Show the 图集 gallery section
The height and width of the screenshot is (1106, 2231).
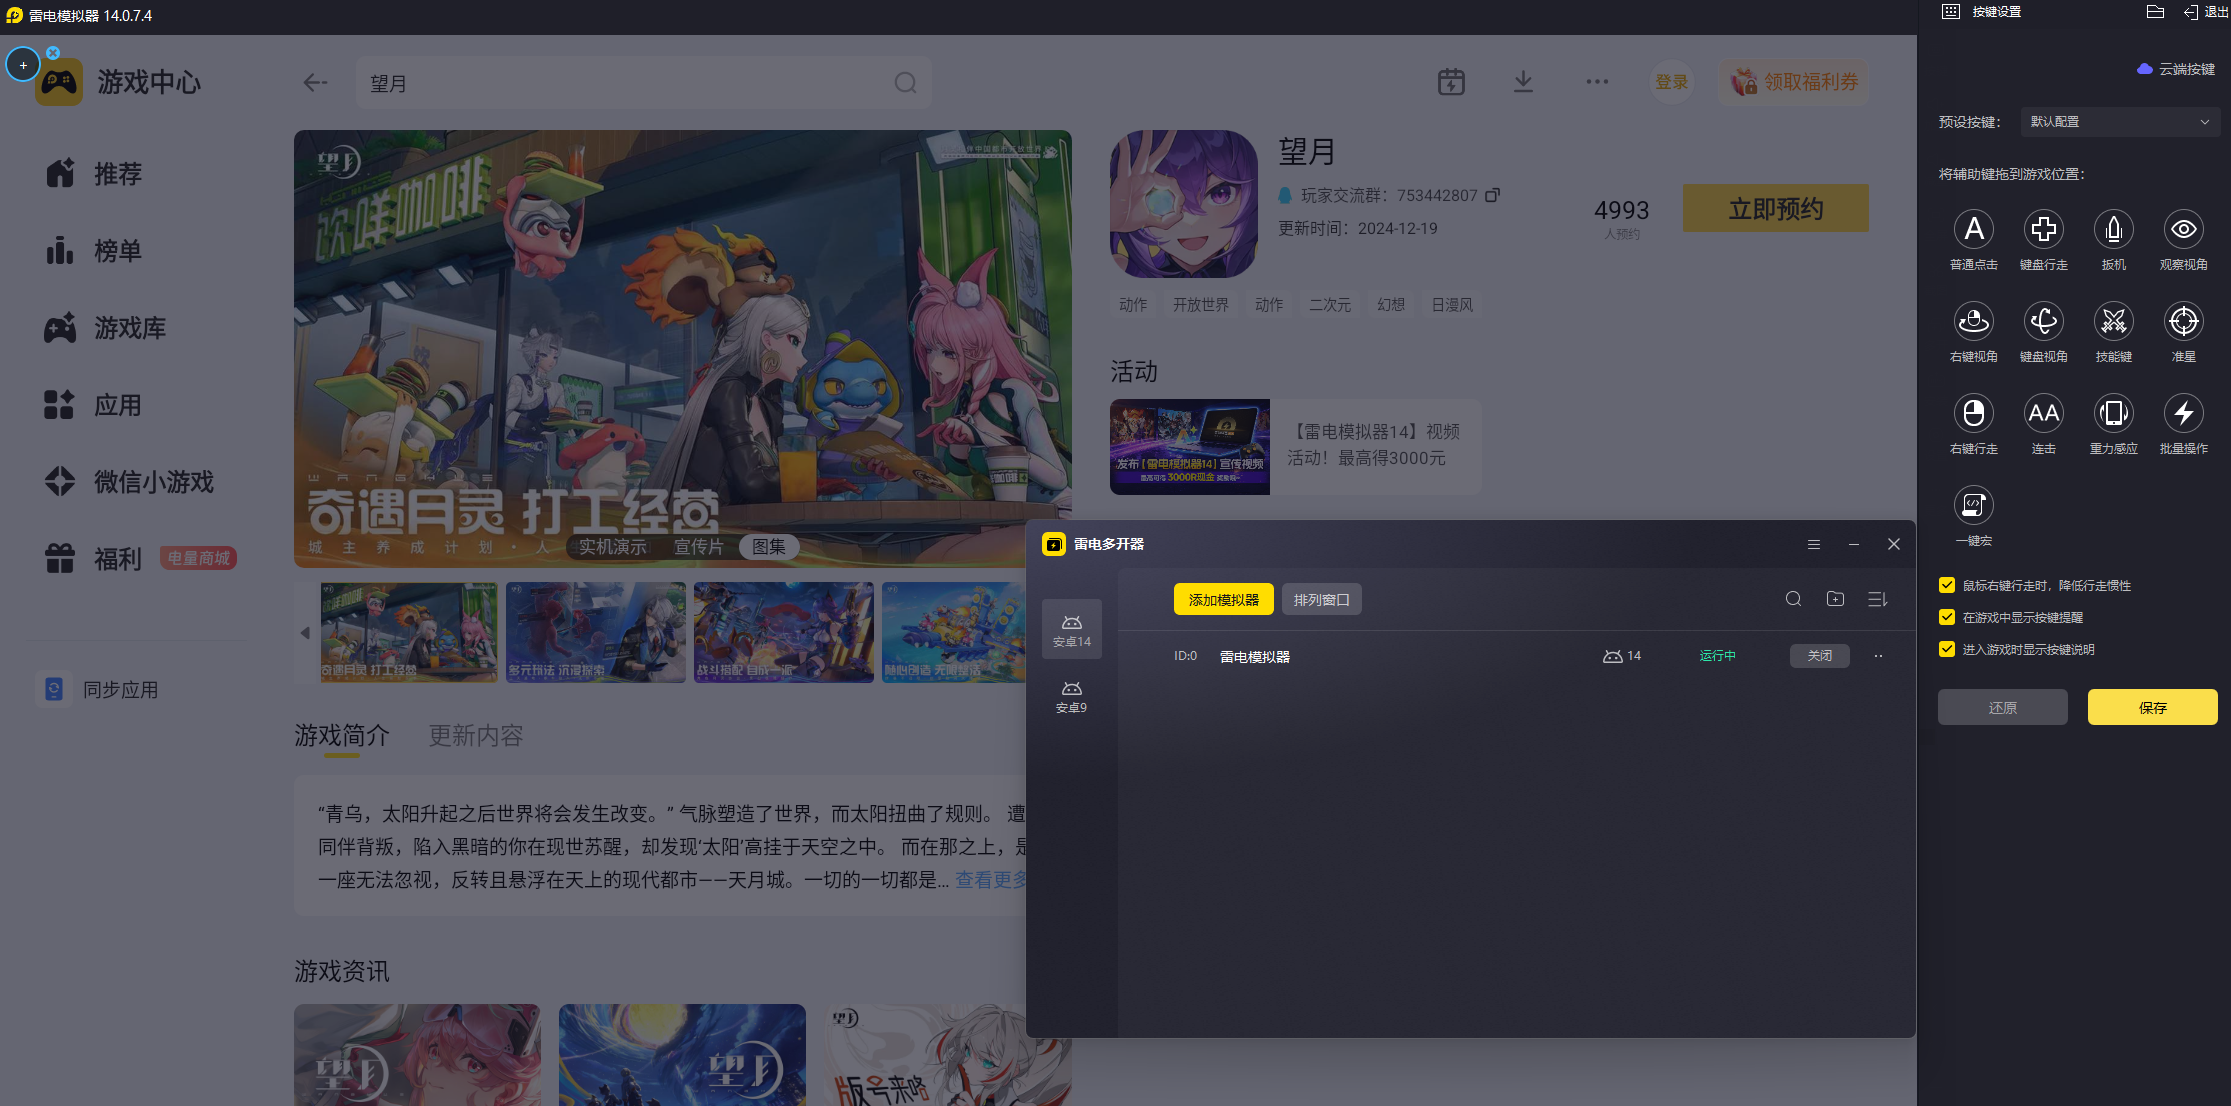769,547
